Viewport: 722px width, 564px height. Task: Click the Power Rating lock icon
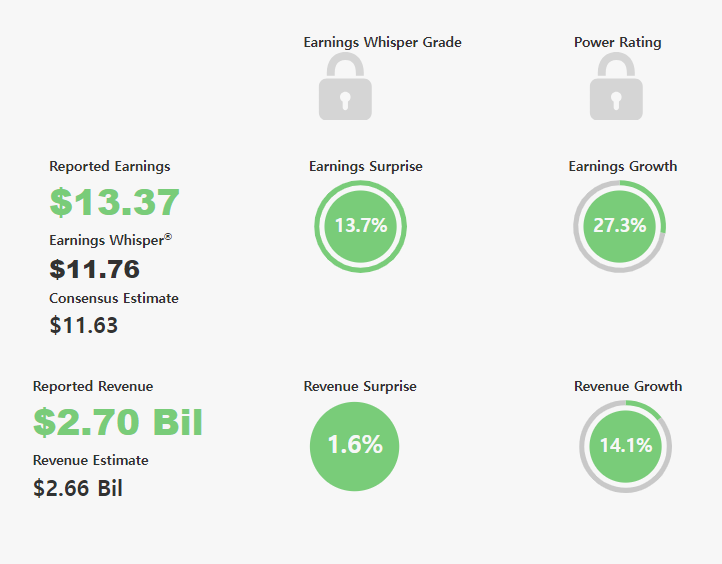pyautogui.click(x=616, y=86)
